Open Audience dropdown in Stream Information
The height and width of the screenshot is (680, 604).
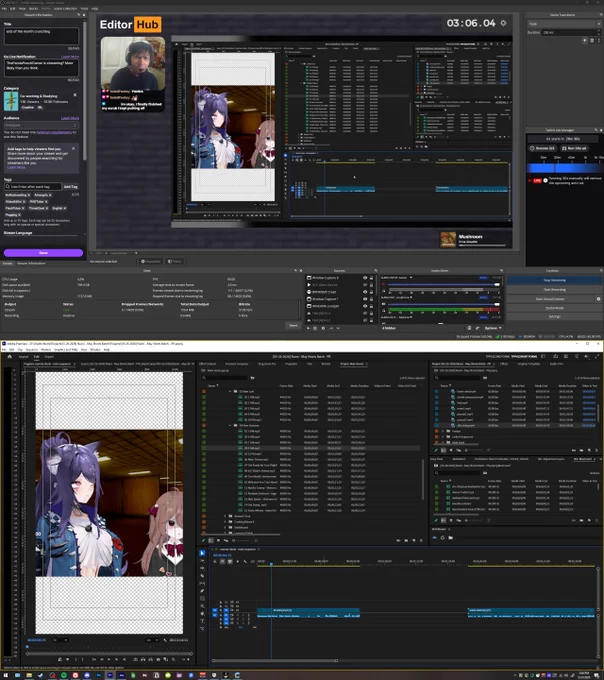41,125
